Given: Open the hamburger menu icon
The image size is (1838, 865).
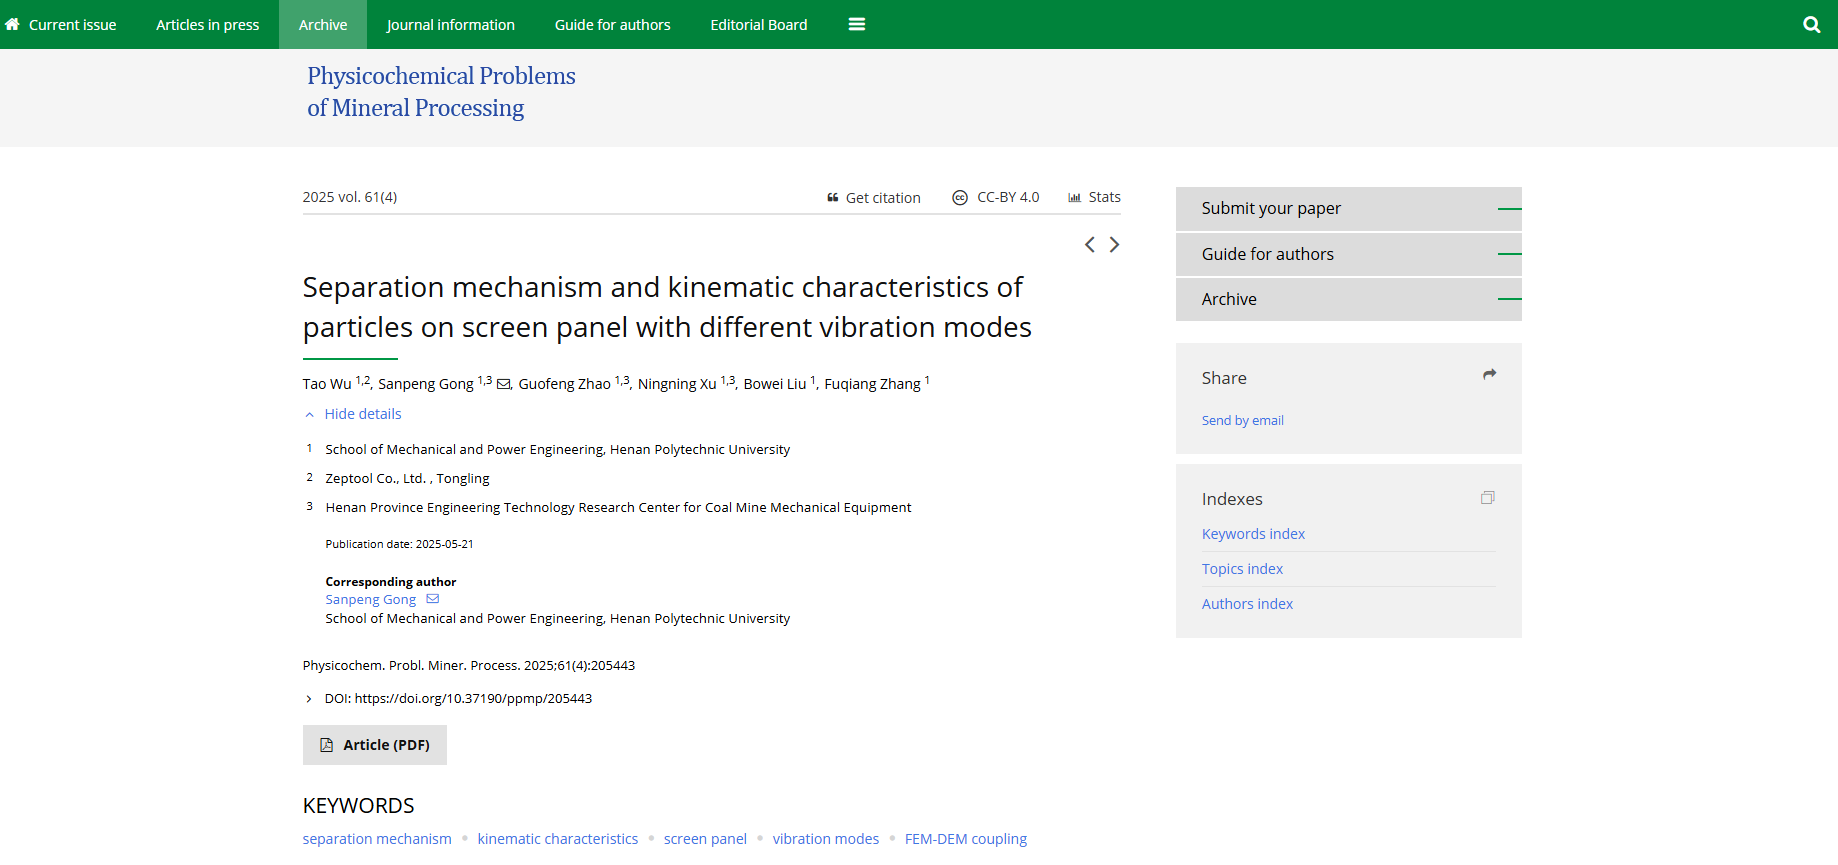Looking at the screenshot, I should [x=856, y=25].
